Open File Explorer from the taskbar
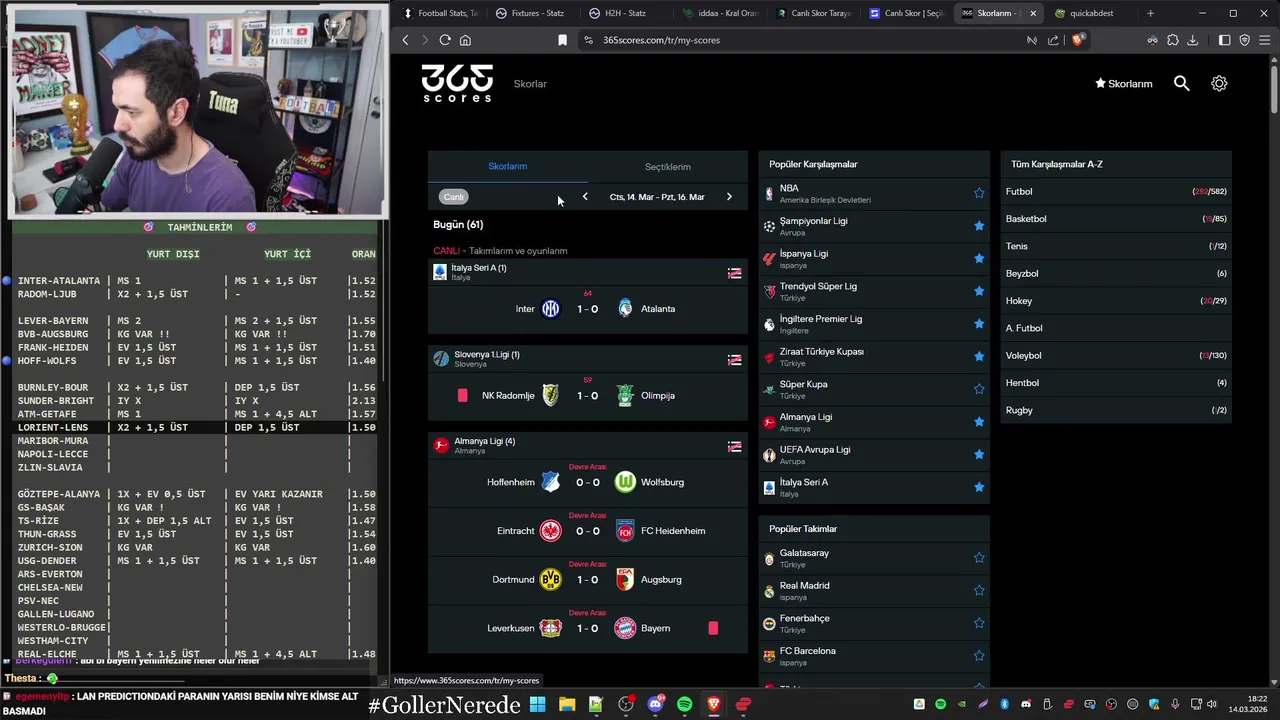The height and width of the screenshot is (720, 1280). point(567,704)
